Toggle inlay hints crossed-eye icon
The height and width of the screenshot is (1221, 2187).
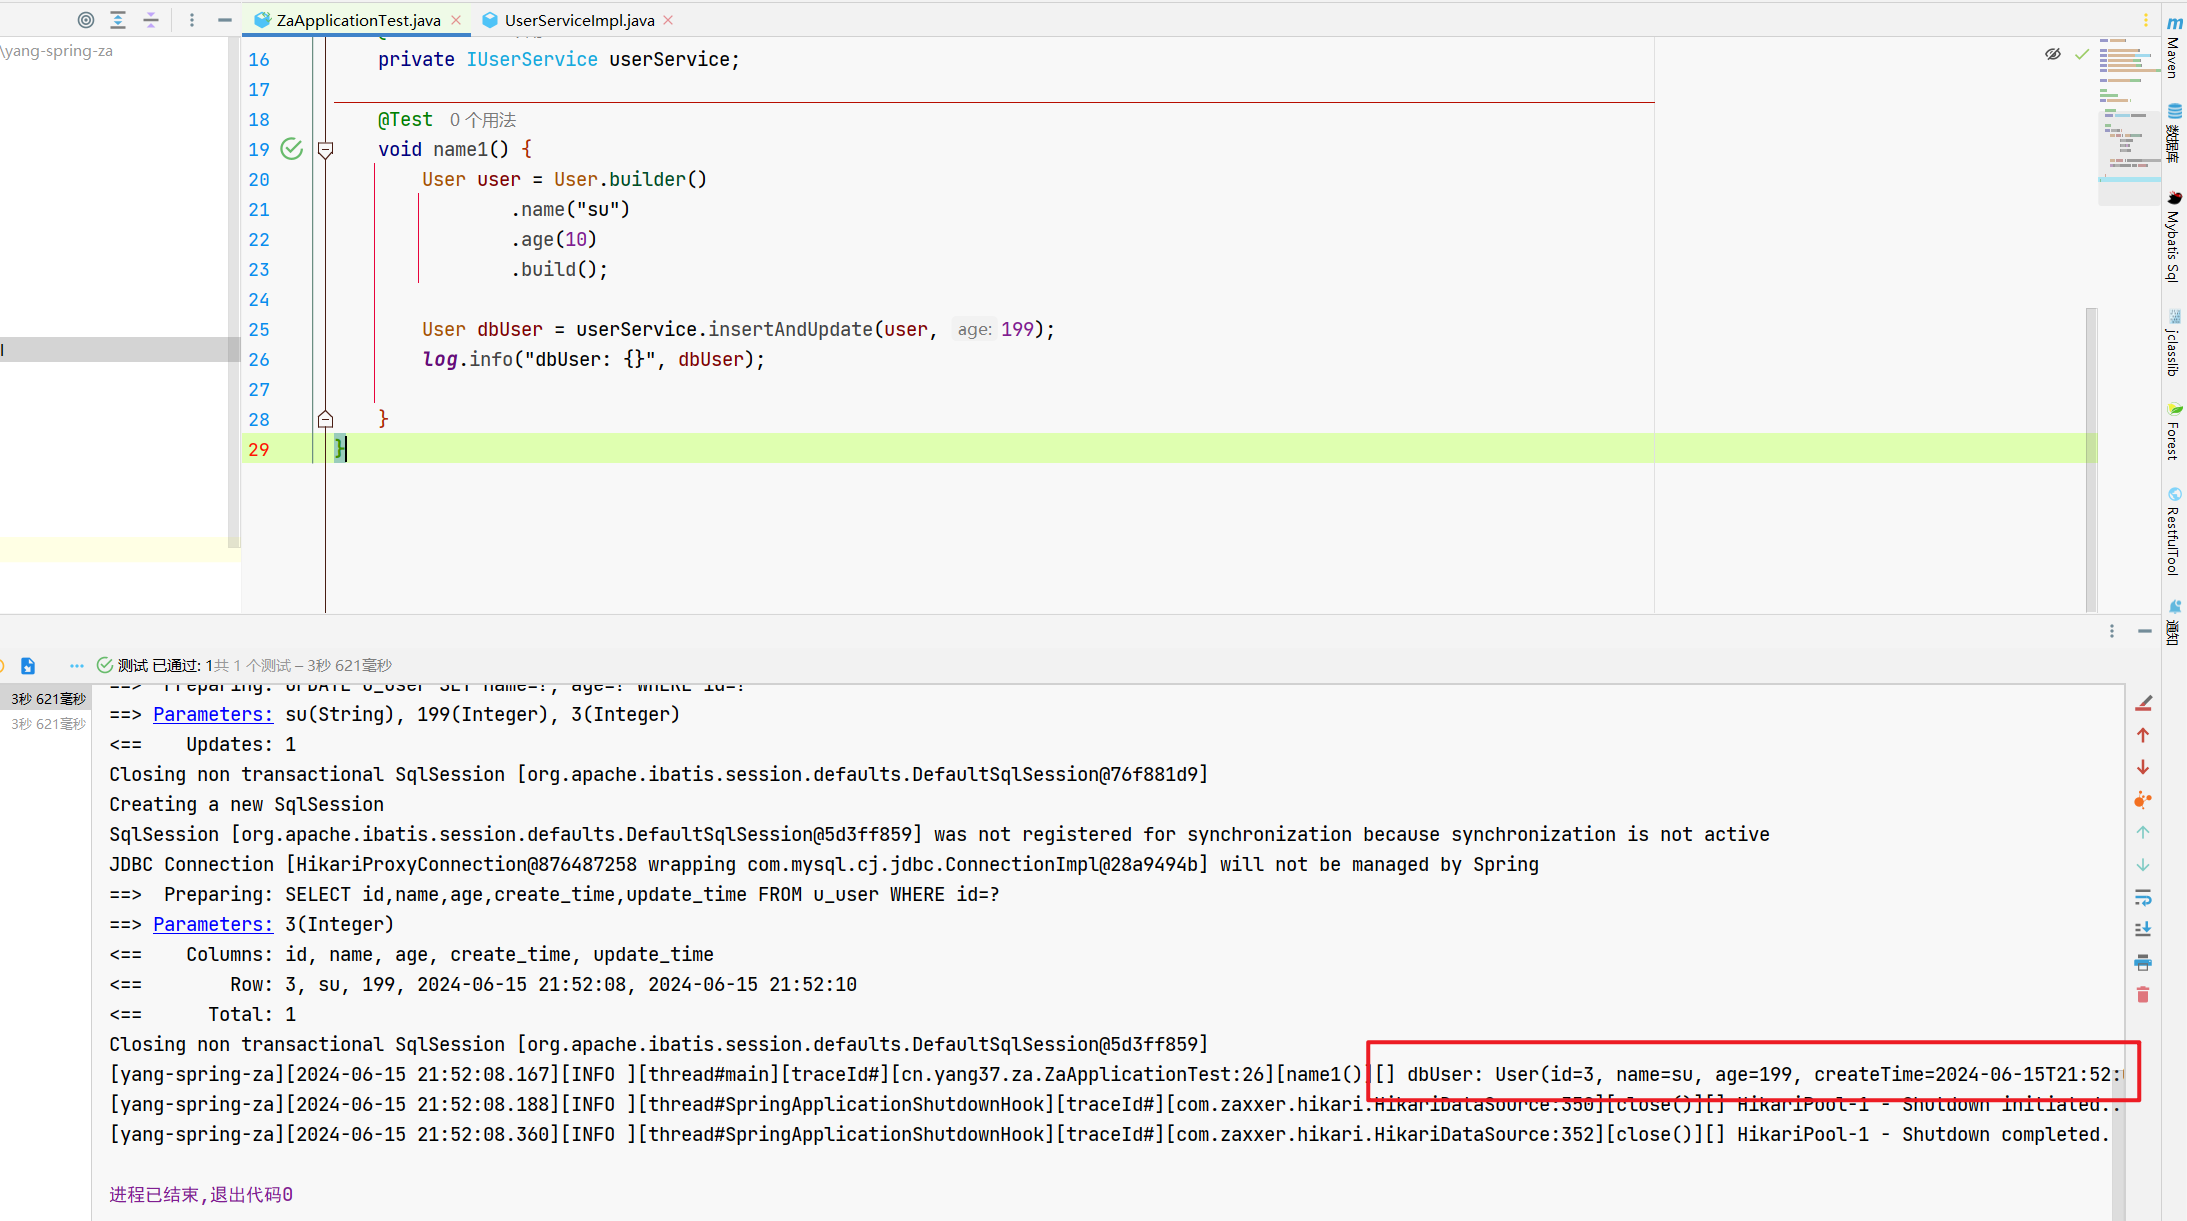click(x=2053, y=54)
